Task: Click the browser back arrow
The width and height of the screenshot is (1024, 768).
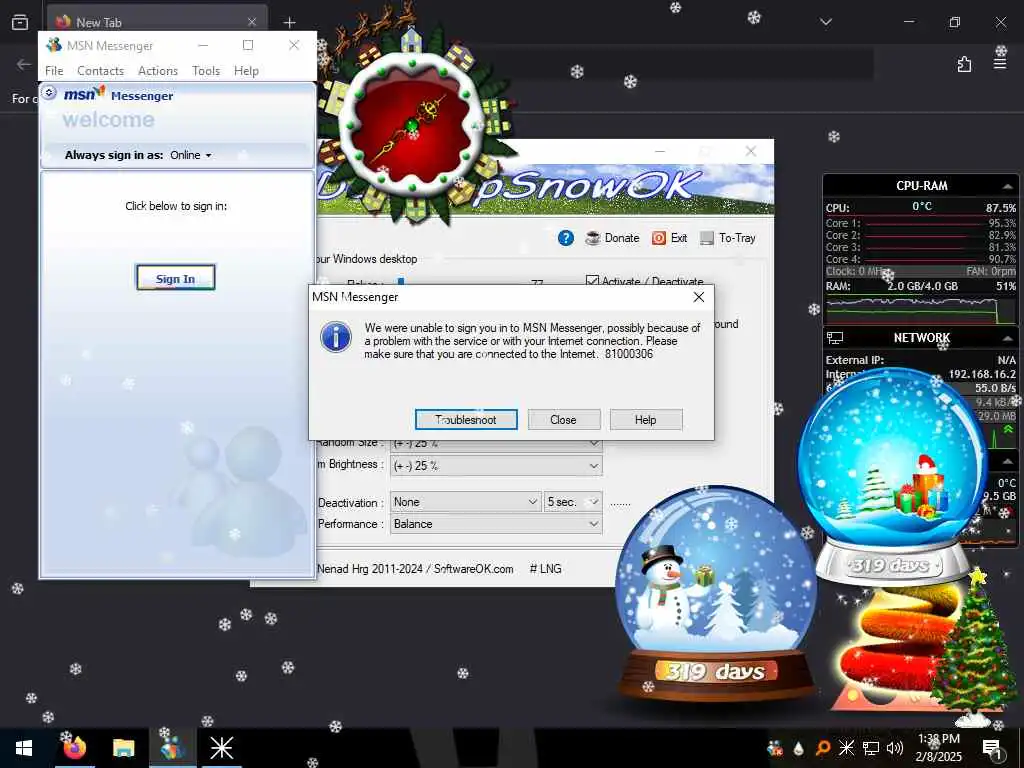Action: pyautogui.click(x=24, y=64)
